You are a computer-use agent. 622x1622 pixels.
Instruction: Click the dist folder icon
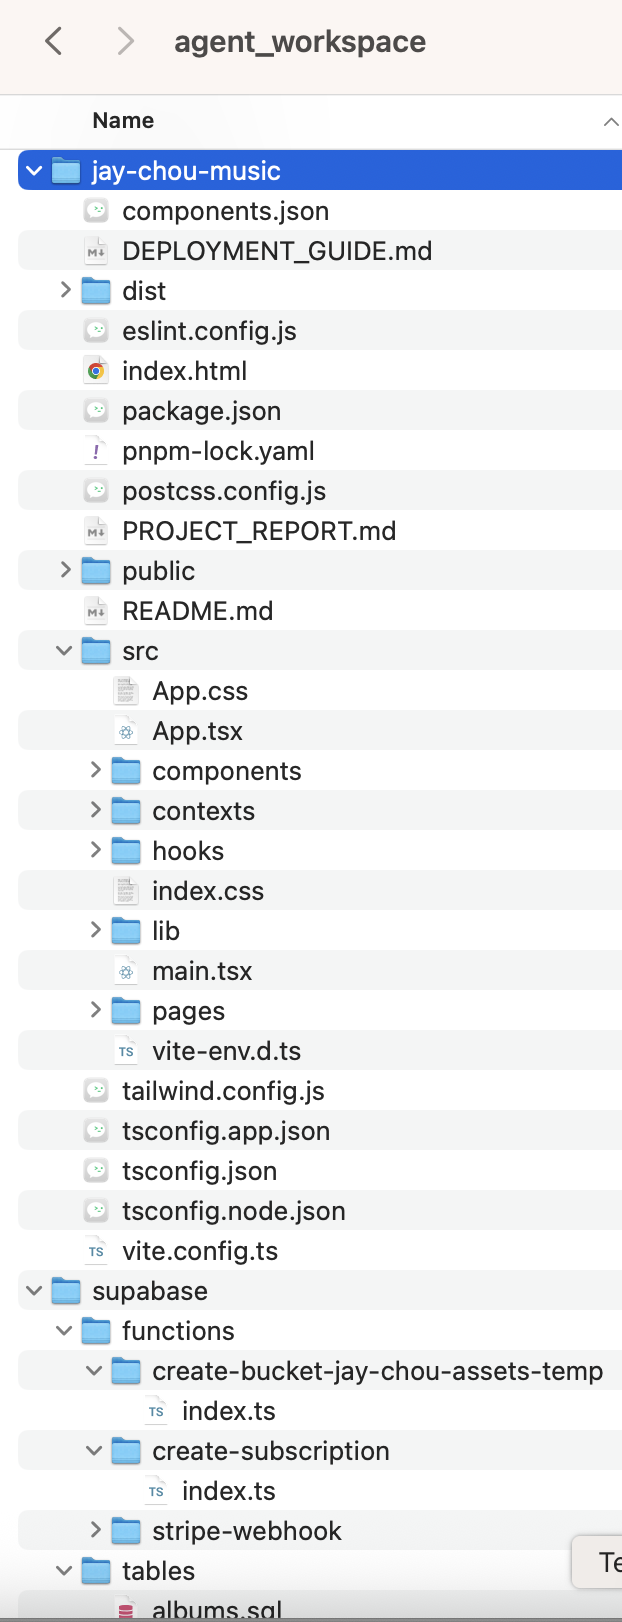pos(96,291)
